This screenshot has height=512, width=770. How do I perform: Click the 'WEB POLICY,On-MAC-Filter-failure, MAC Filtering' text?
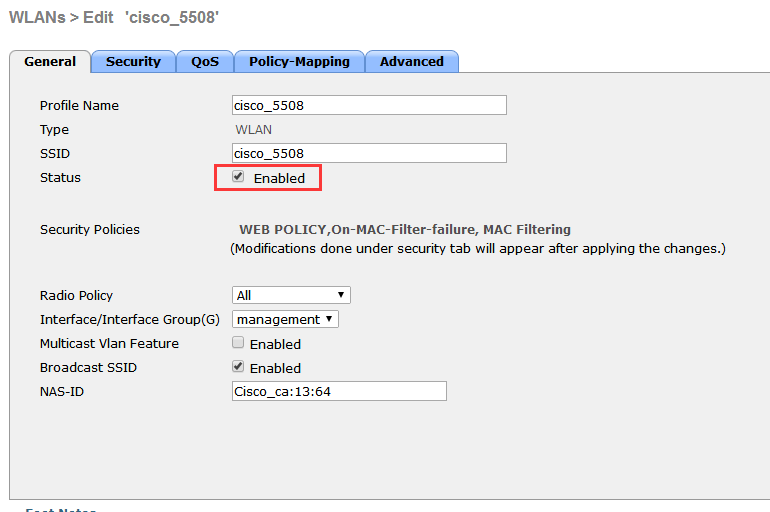[405, 229]
